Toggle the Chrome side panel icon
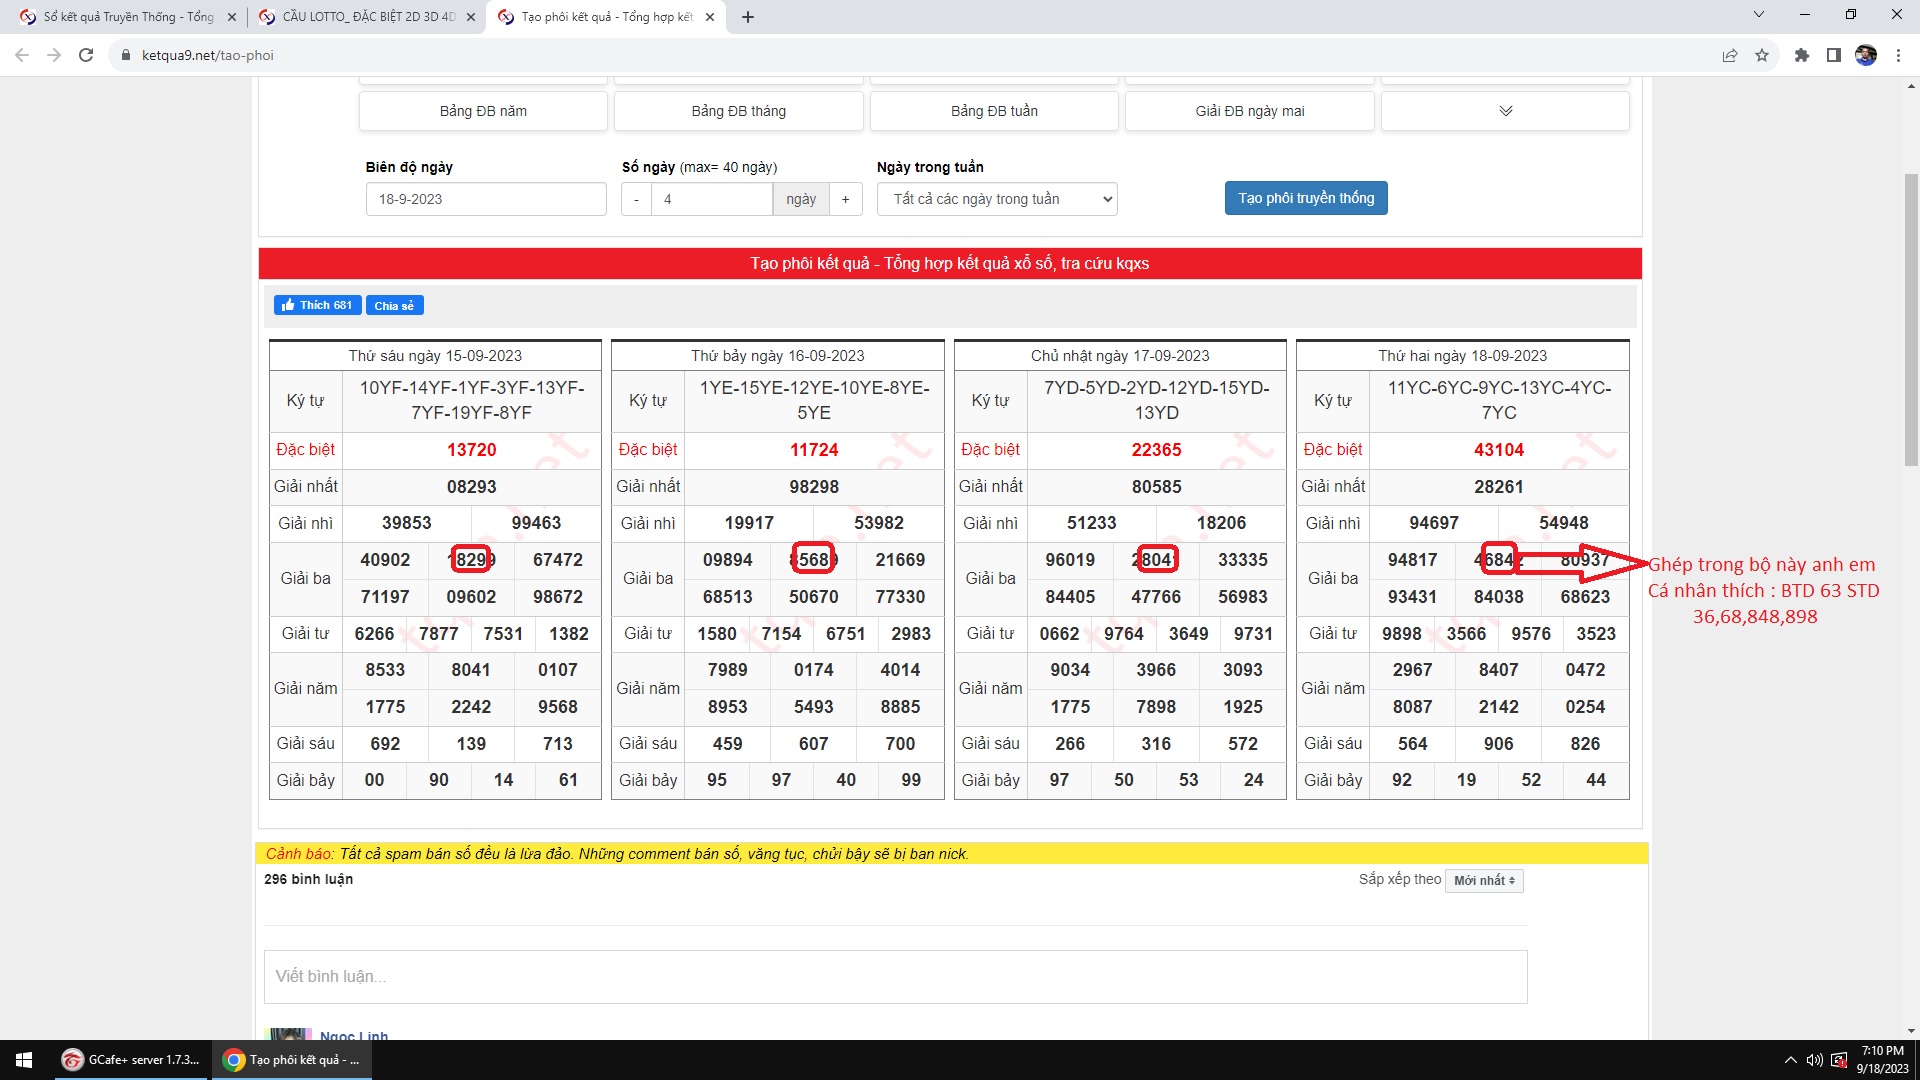Viewport: 1920px width, 1080px height. [1834, 55]
